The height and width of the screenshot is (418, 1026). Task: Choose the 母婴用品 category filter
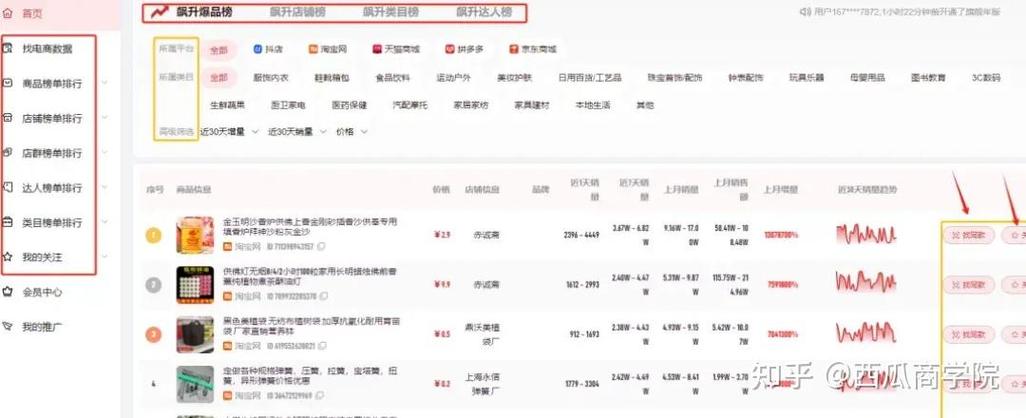point(868,78)
